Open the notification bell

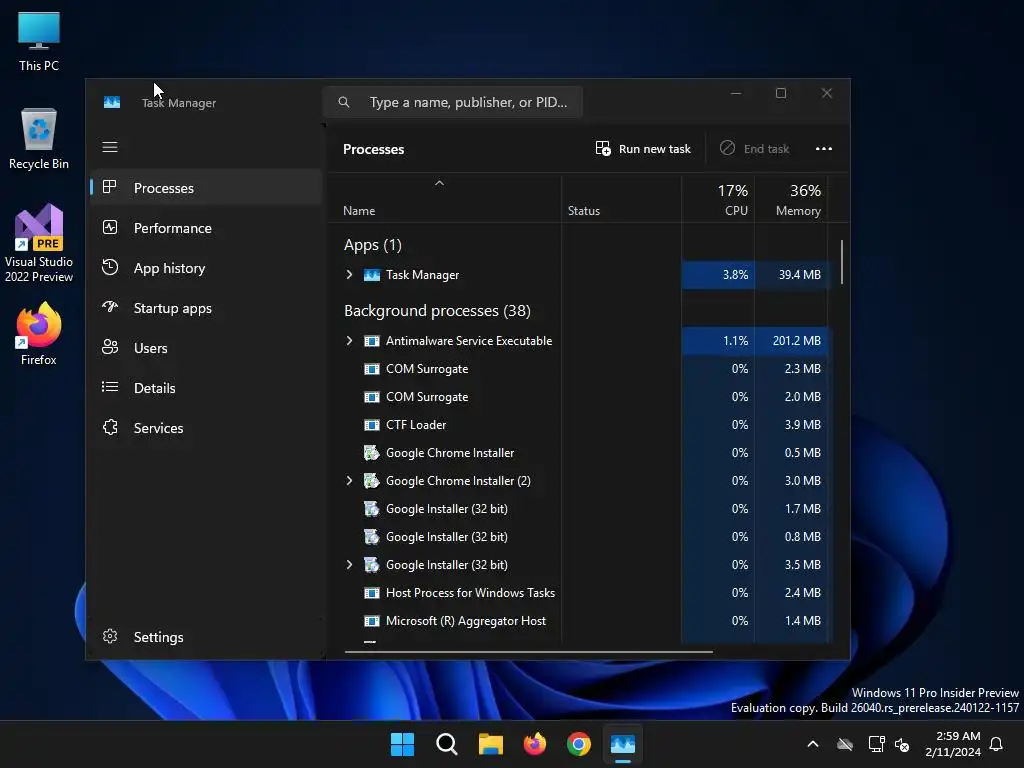click(x=996, y=744)
